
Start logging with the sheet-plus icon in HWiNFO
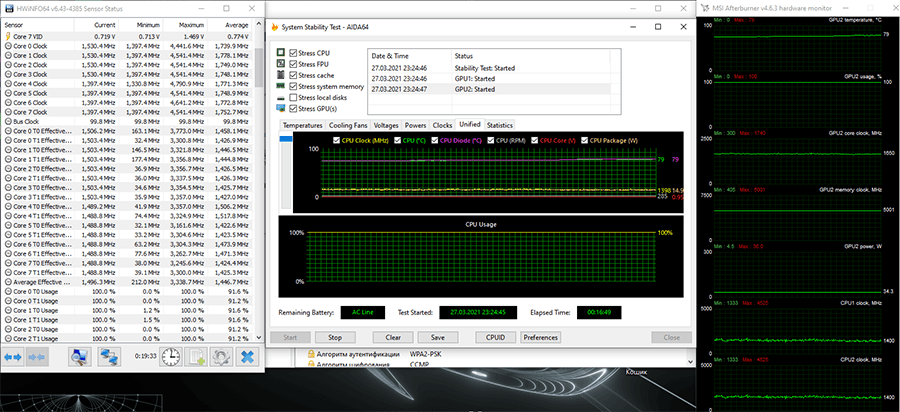click(x=197, y=356)
